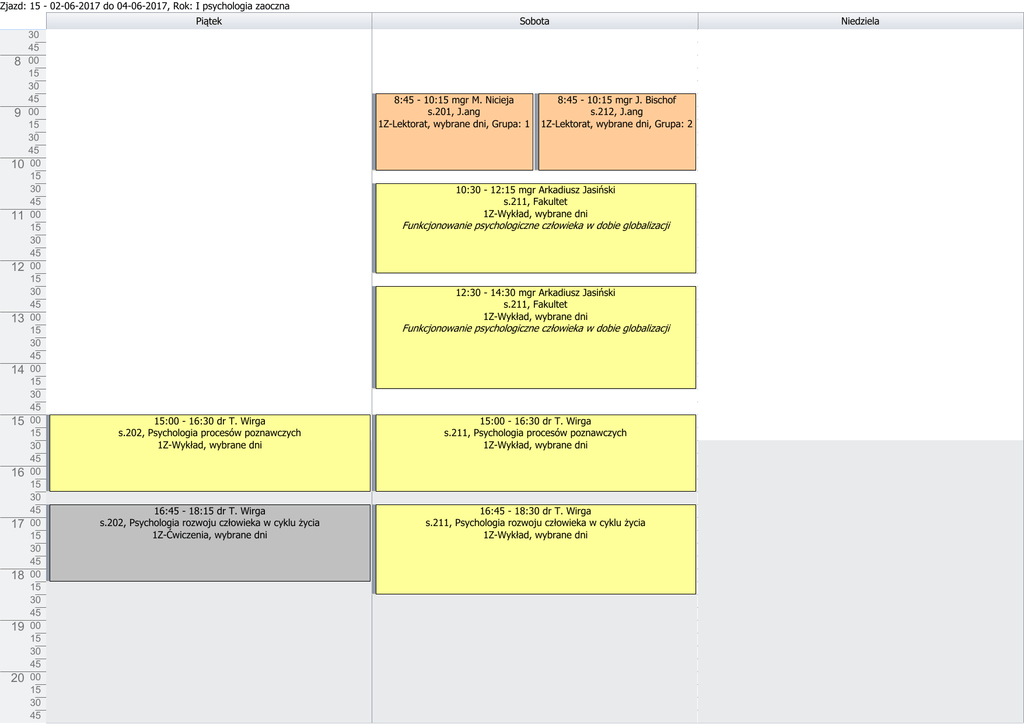Click the 17 00 hour marker
Viewport: 1024px width, 724px height.
(23, 524)
